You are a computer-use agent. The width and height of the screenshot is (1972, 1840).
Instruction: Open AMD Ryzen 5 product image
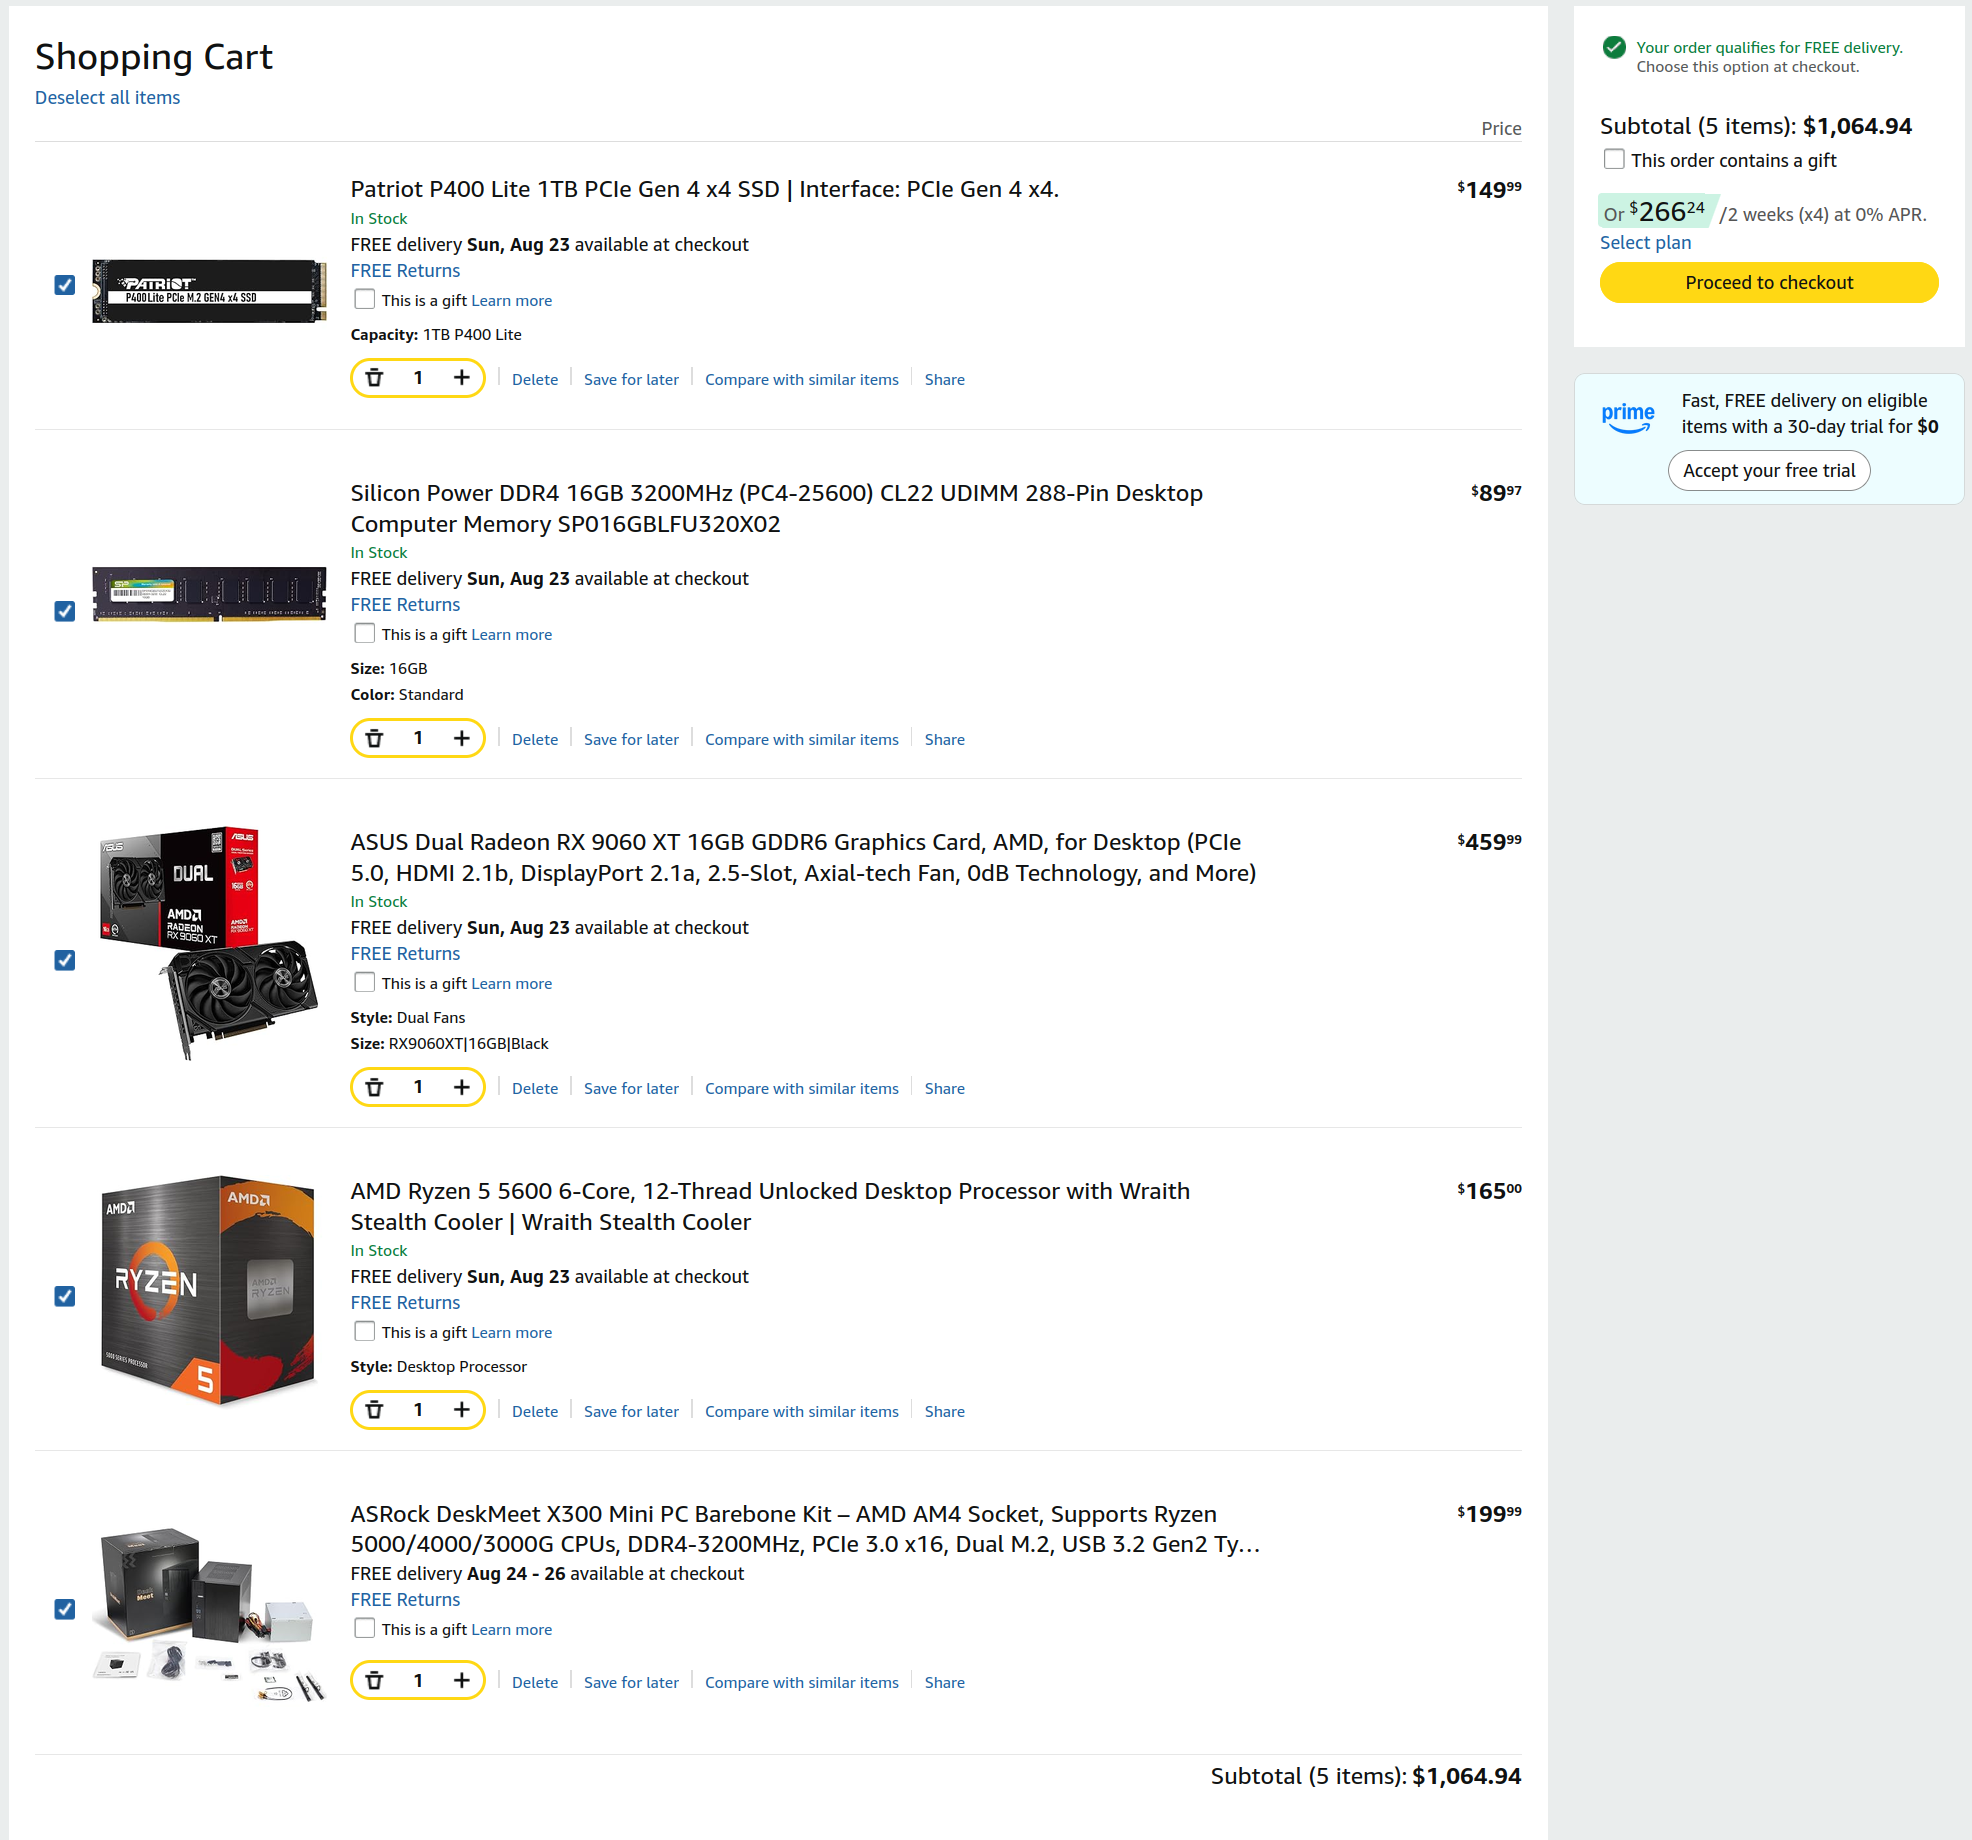click(x=209, y=1290)
